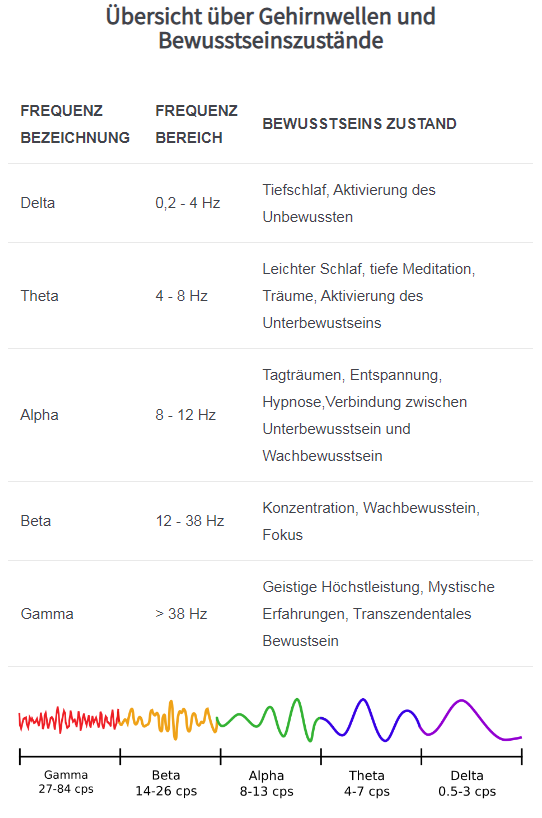Click the red Gamma waveform segment
This screenshot has width=542, height=818.
coord(69,720)
